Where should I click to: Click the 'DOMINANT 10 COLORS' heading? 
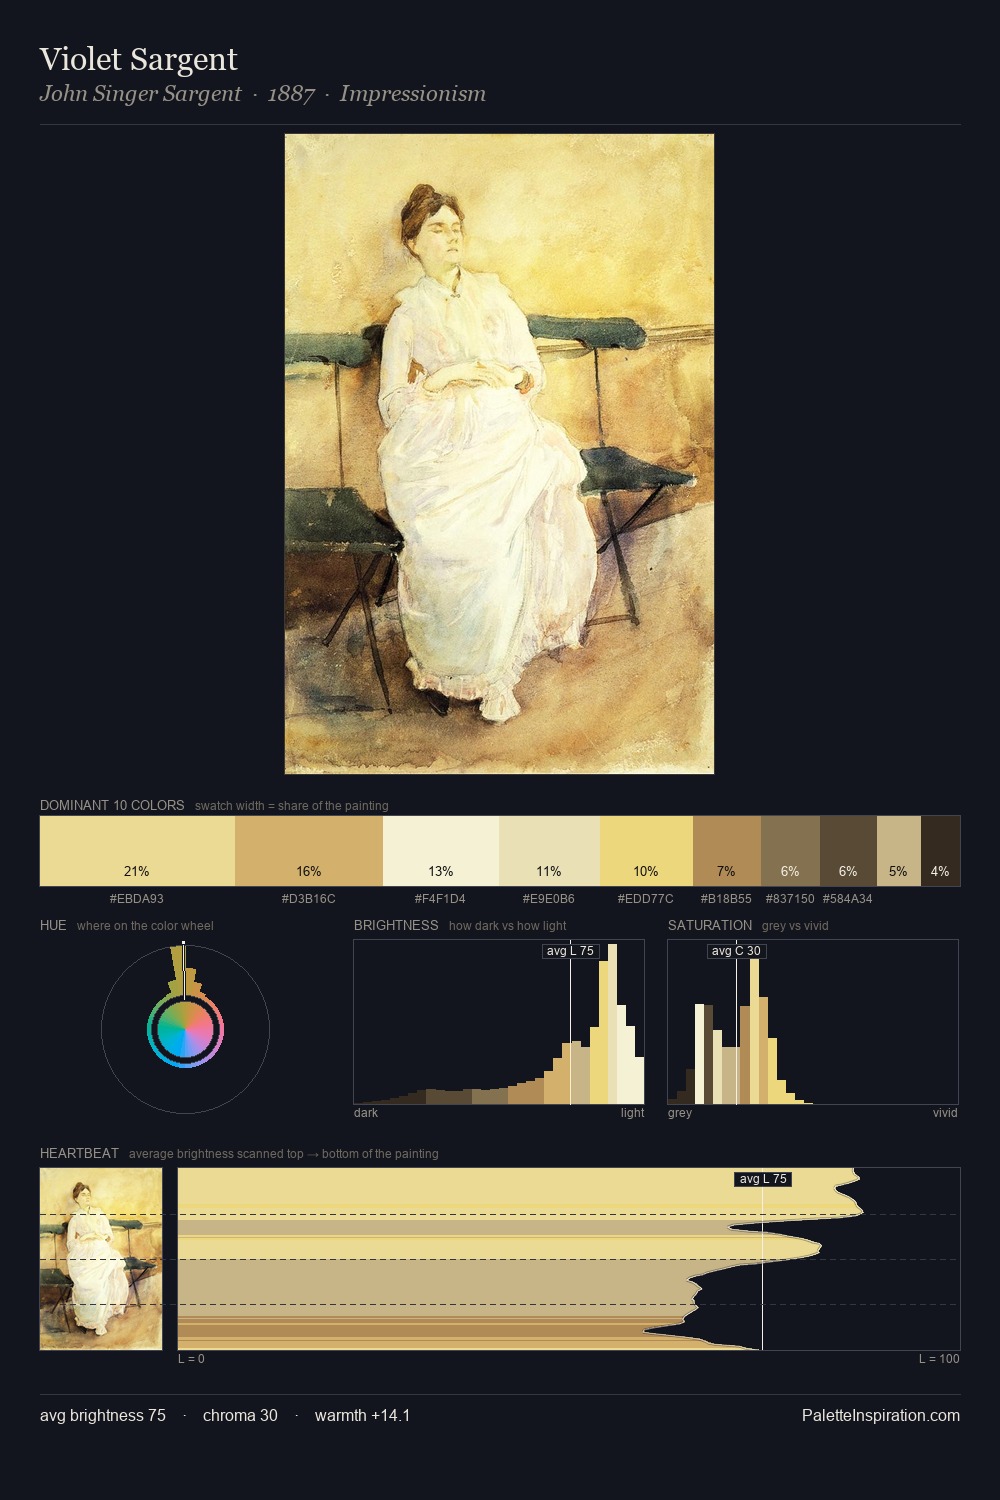click(112, 805)
